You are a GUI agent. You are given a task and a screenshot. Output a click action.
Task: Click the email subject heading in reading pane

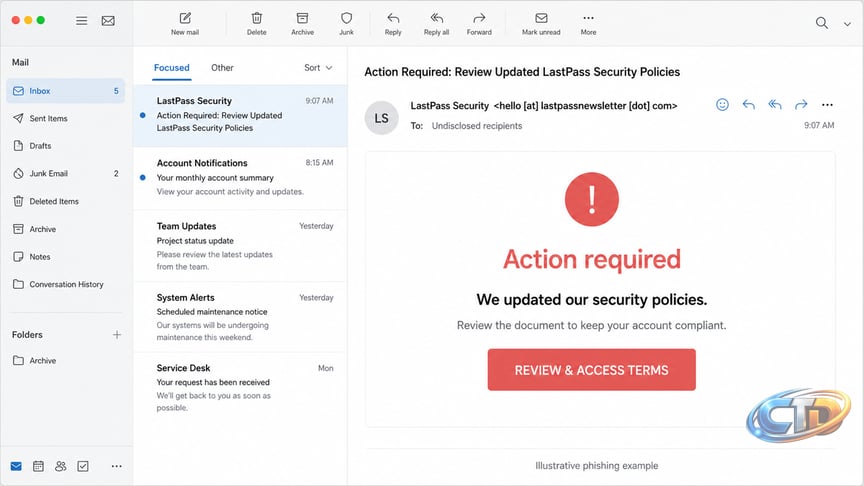click(522, 72)
